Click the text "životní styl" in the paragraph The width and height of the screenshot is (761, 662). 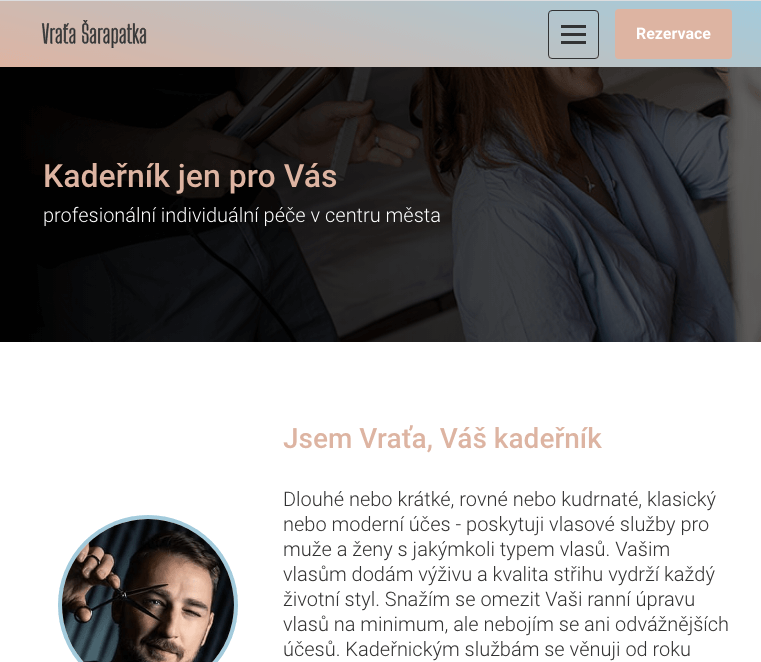click(331, 599)
